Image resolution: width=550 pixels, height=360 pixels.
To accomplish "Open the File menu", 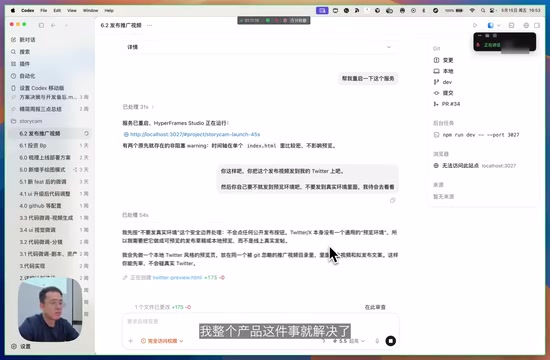I will click(43, 11).
